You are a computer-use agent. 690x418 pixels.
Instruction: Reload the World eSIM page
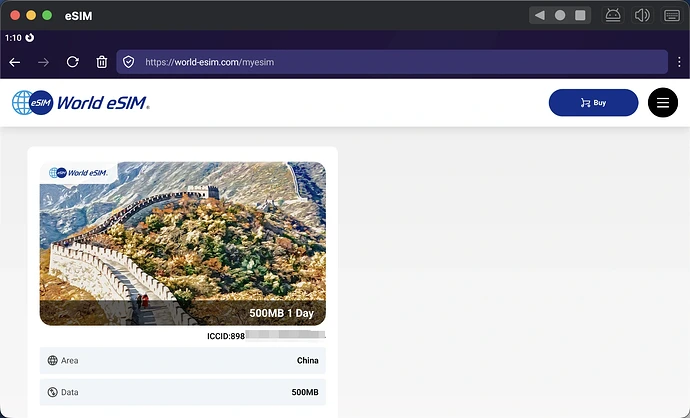(x=72, y=62)
